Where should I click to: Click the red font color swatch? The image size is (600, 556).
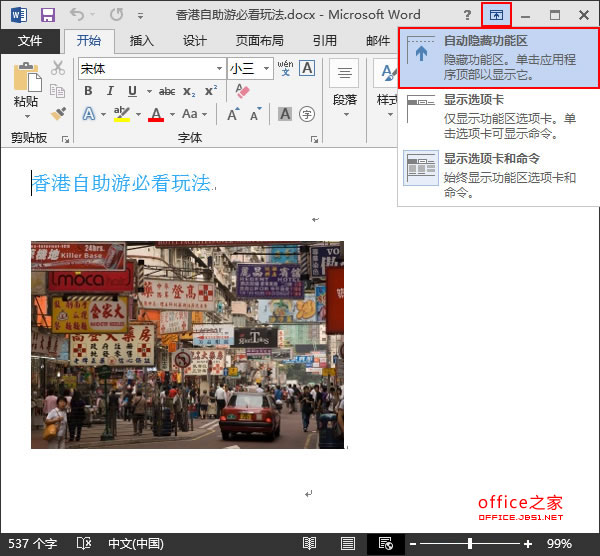(156, 114)
